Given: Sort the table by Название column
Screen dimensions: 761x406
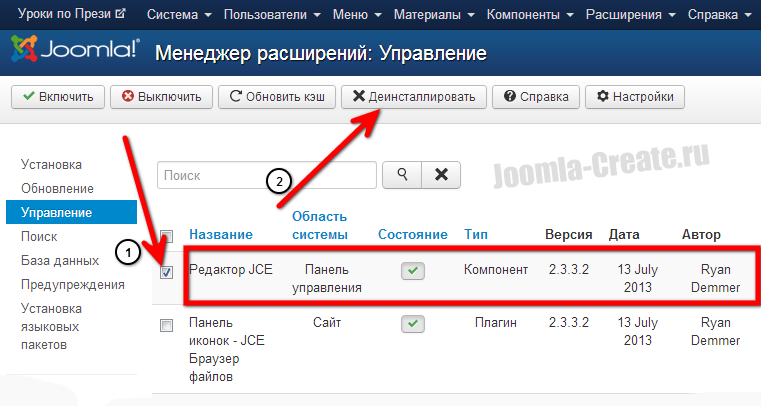Looking at the screenshot, I should coord(220,234).
